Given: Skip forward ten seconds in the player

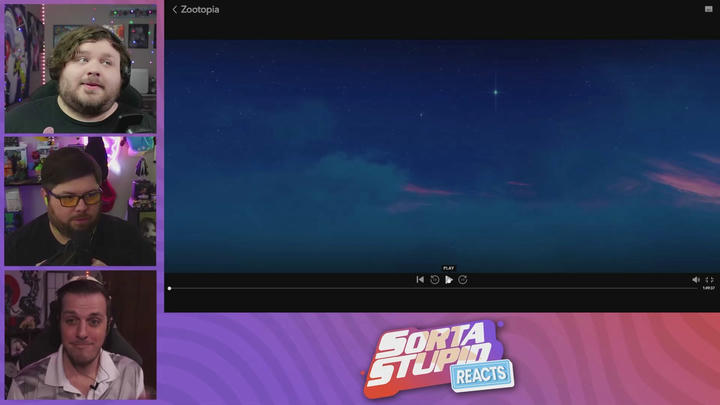Looking at the screenshot, I should [463, 280].
